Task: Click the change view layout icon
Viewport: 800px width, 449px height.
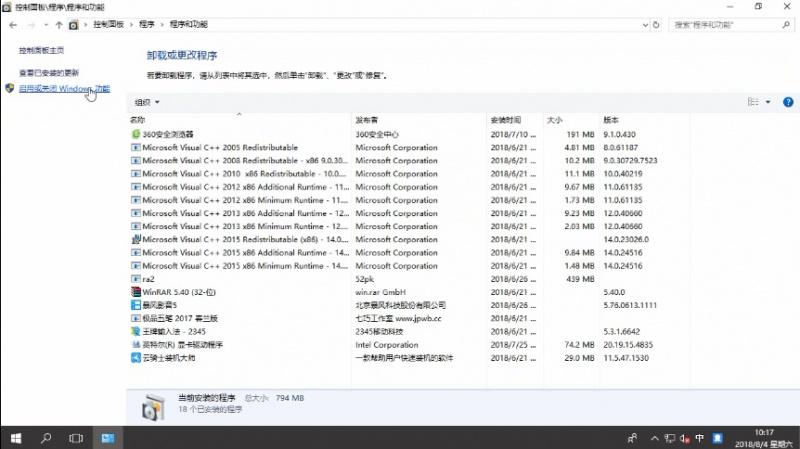Action: (x=753, y=102)
